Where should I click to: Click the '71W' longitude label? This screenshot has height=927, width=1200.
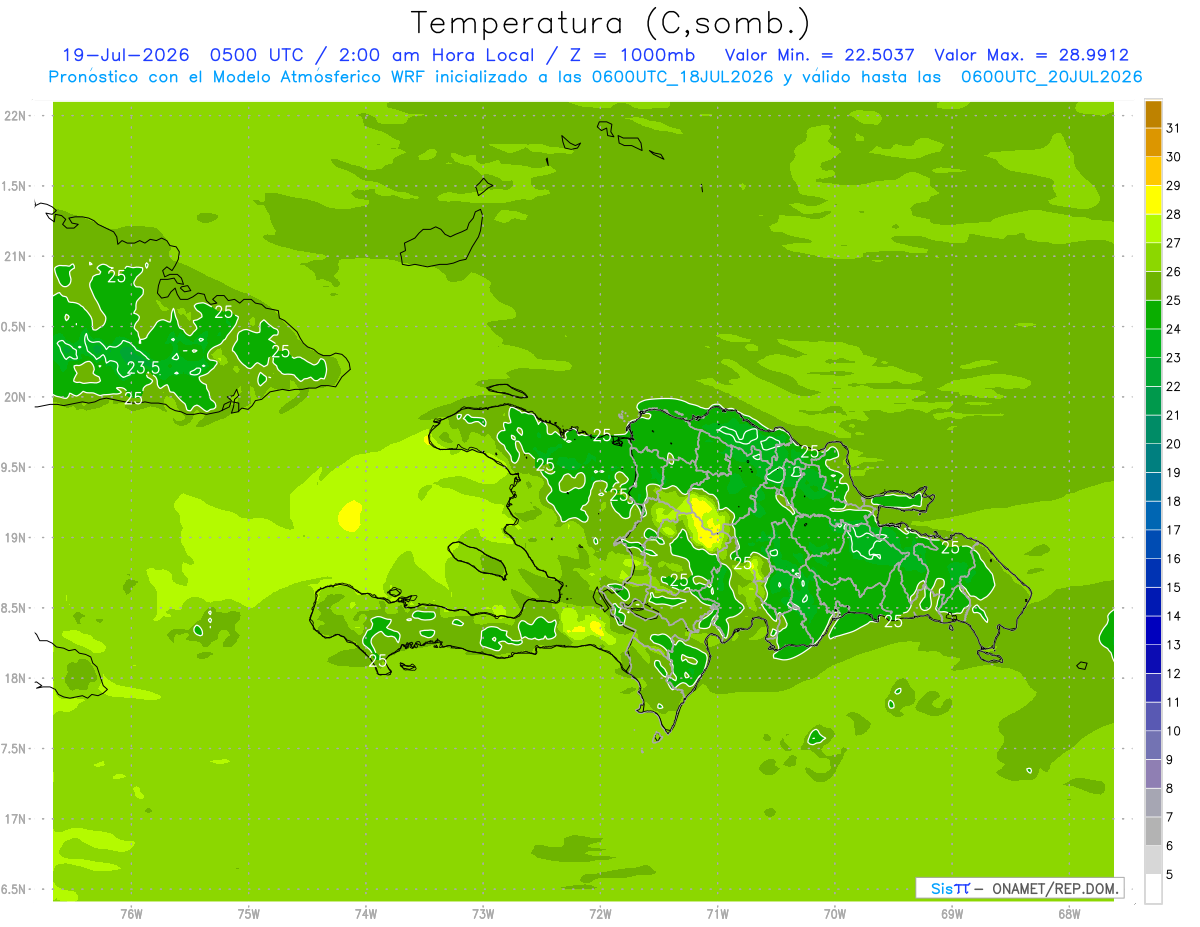[x=717, y=914]
